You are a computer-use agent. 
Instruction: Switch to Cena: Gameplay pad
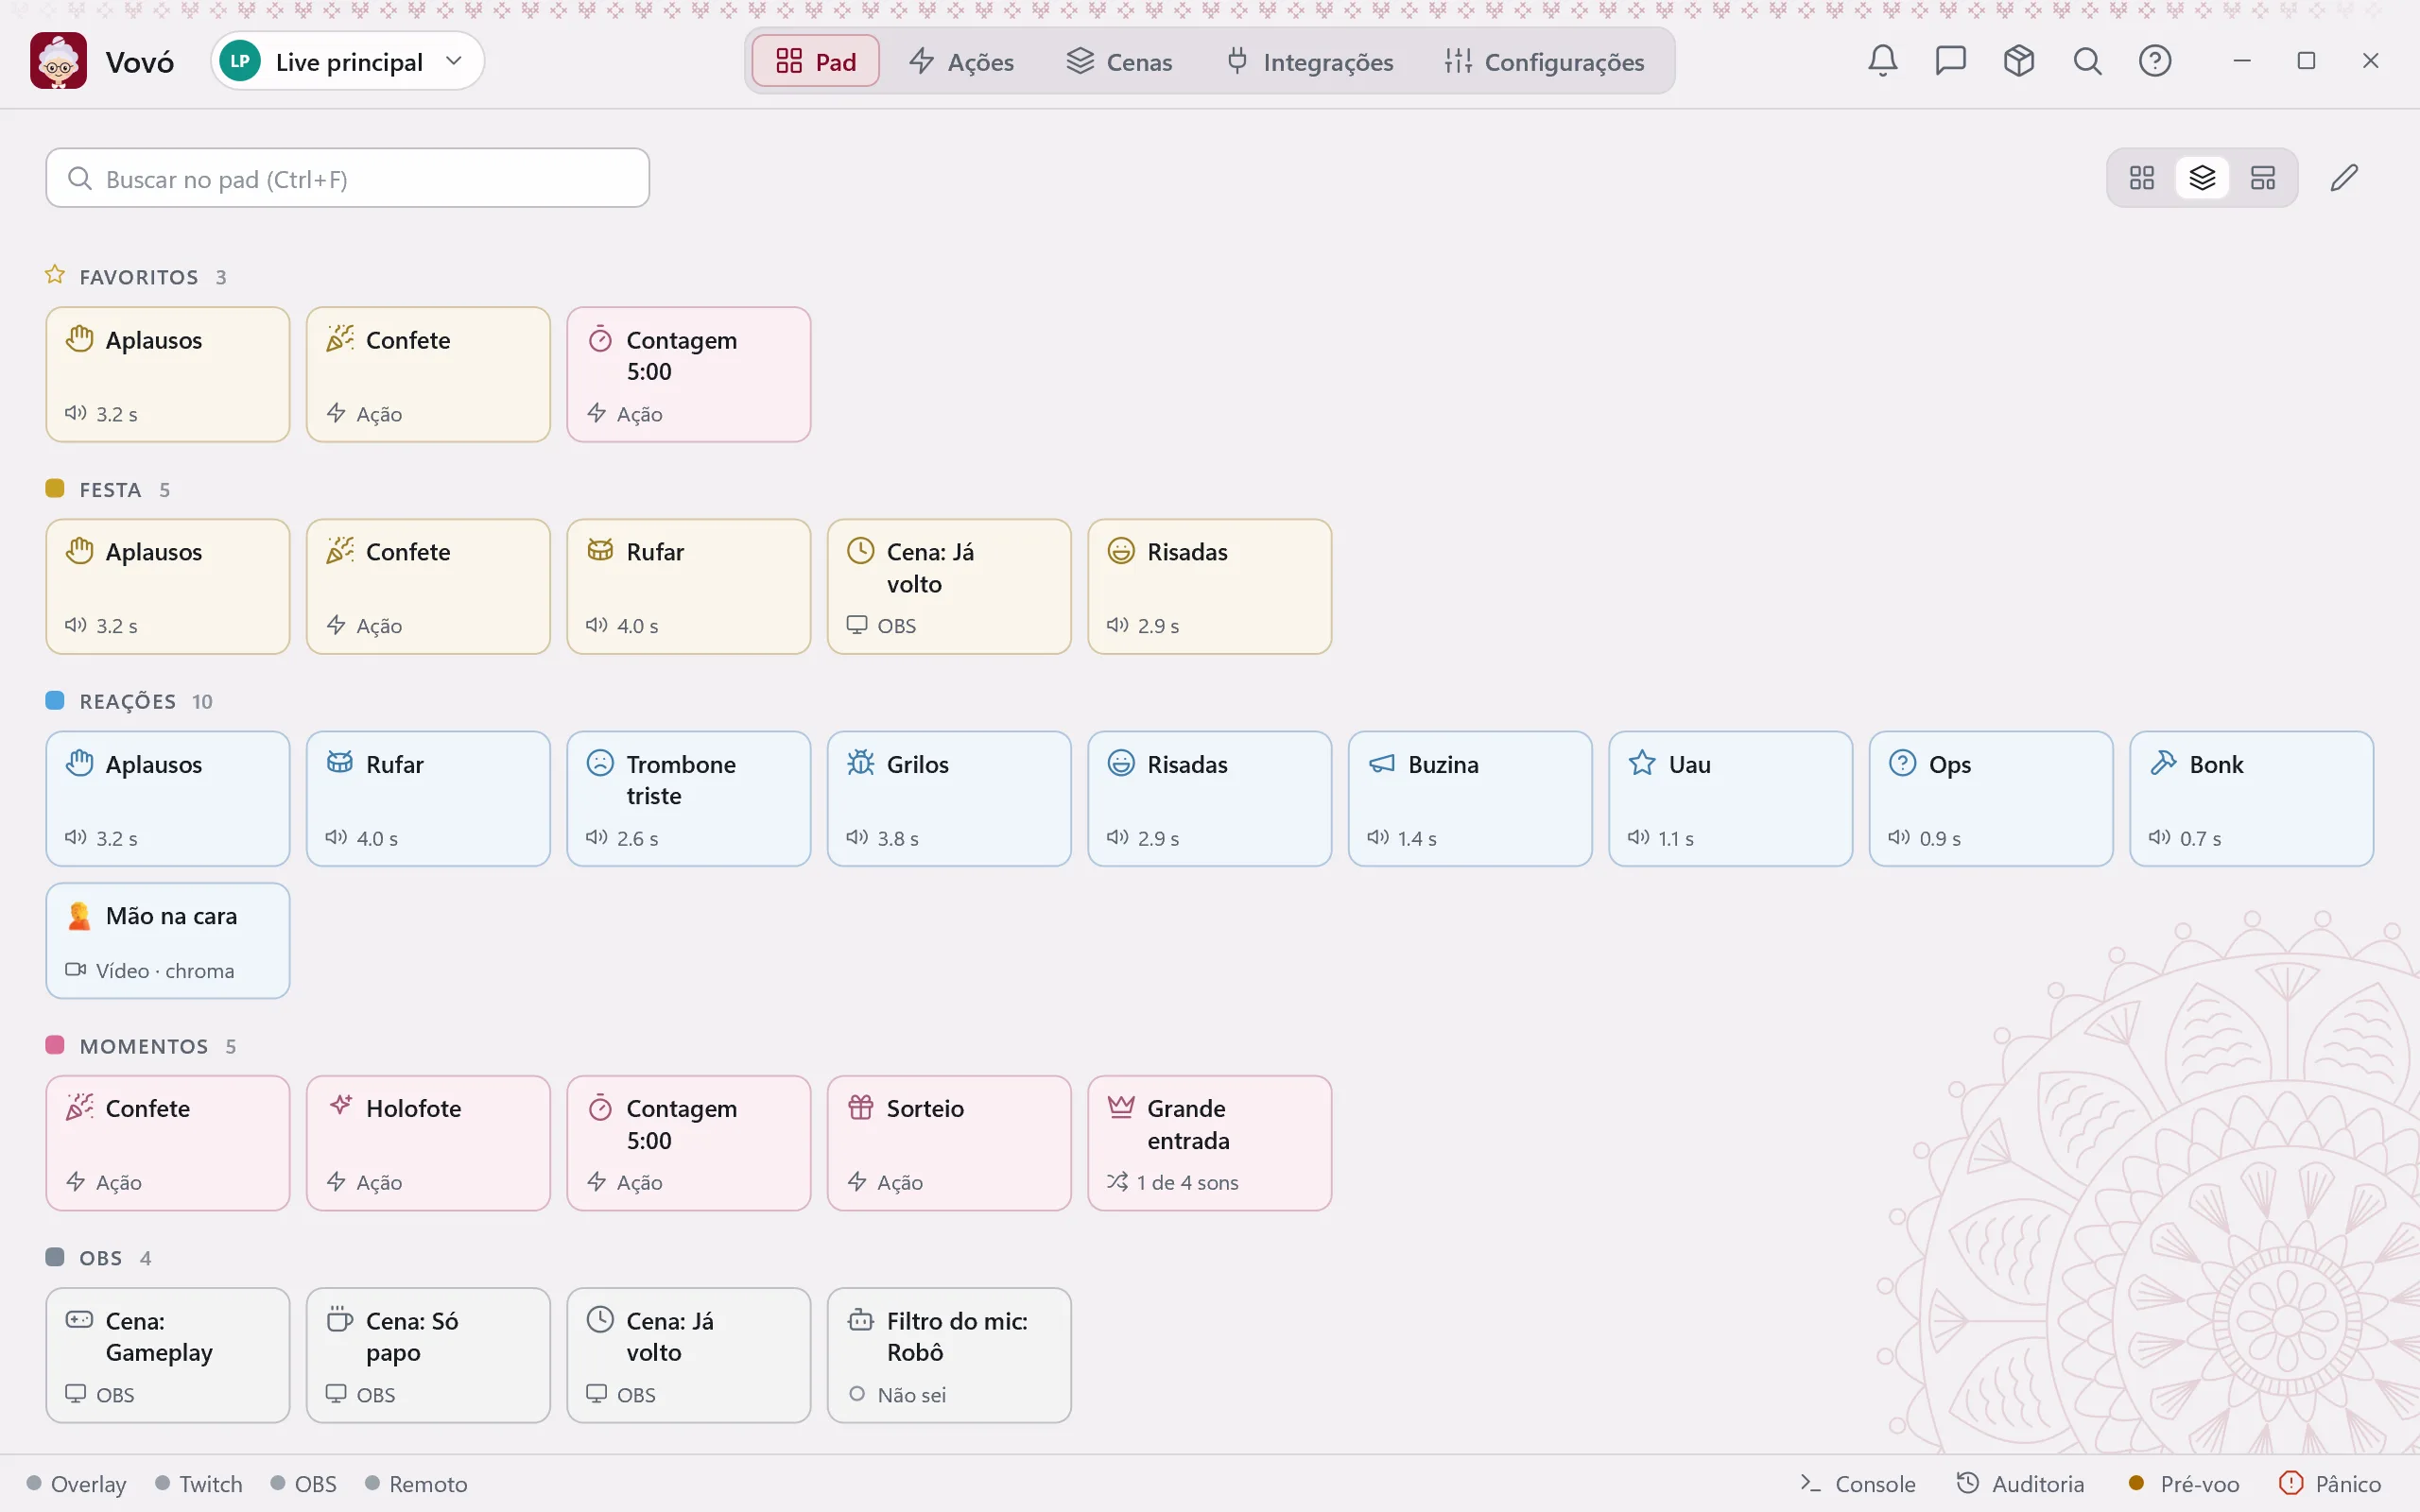click(x=168, y=1355)
